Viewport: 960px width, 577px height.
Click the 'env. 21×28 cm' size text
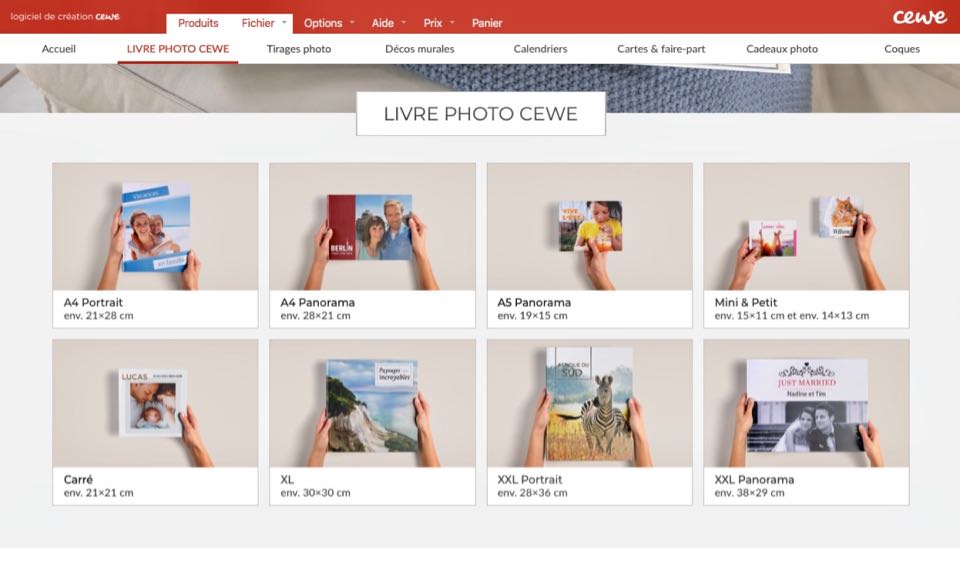click(x=99, y=316)
